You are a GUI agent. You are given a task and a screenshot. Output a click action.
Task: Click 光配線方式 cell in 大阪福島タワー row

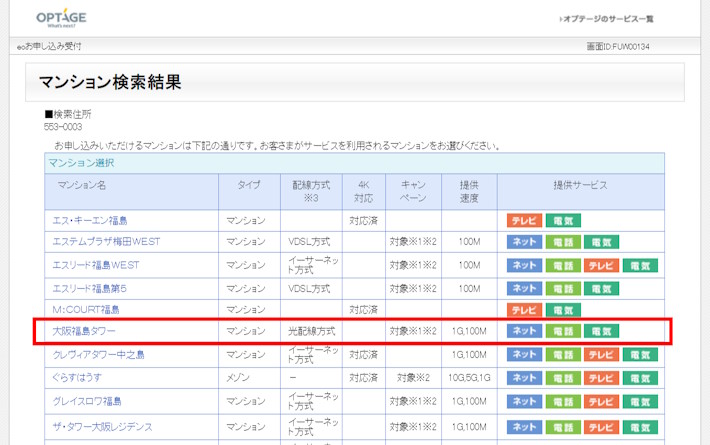click(312, 331)
